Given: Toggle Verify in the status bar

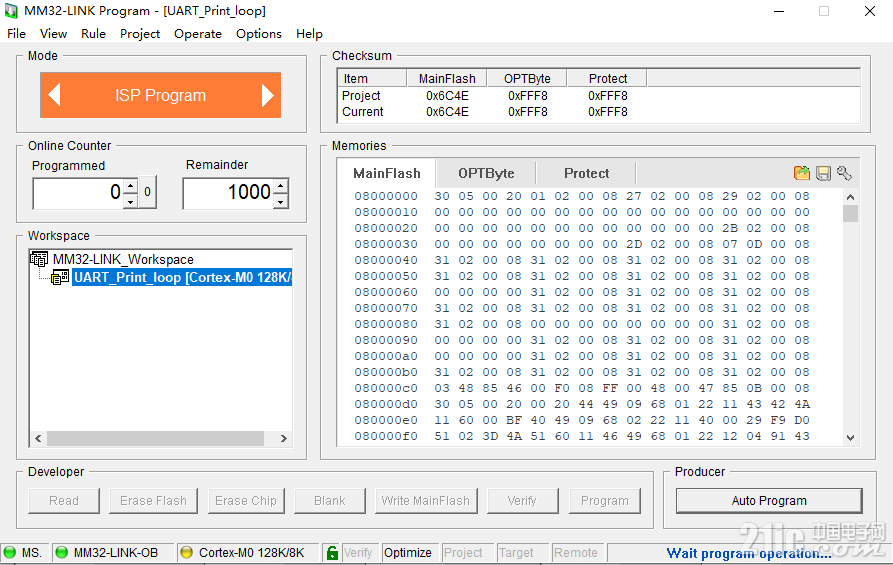Looking at the screenshot, I should pyautogui.click(x=358, y=552).
